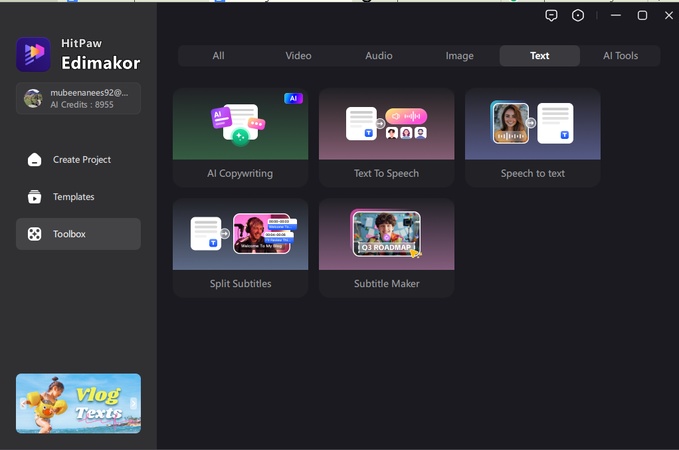Open the AI Tools tab

[620, 56]
